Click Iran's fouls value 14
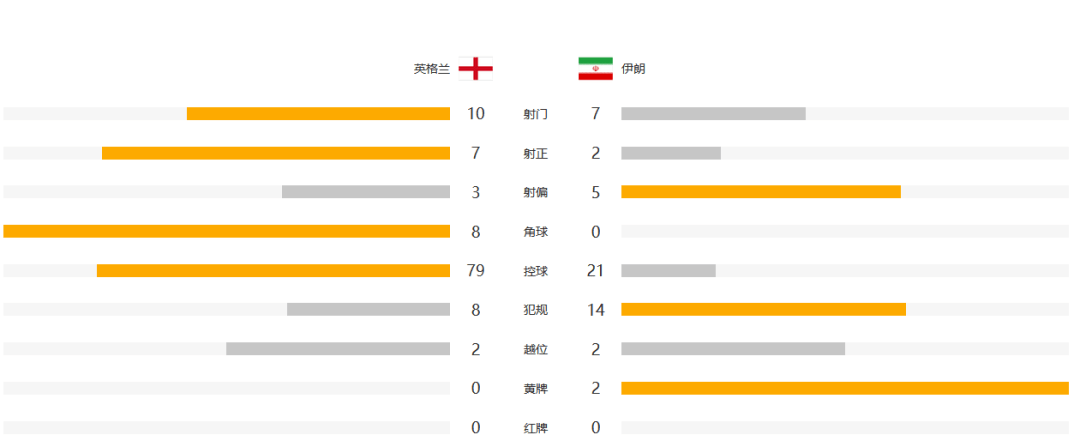 tap(596, 310)
